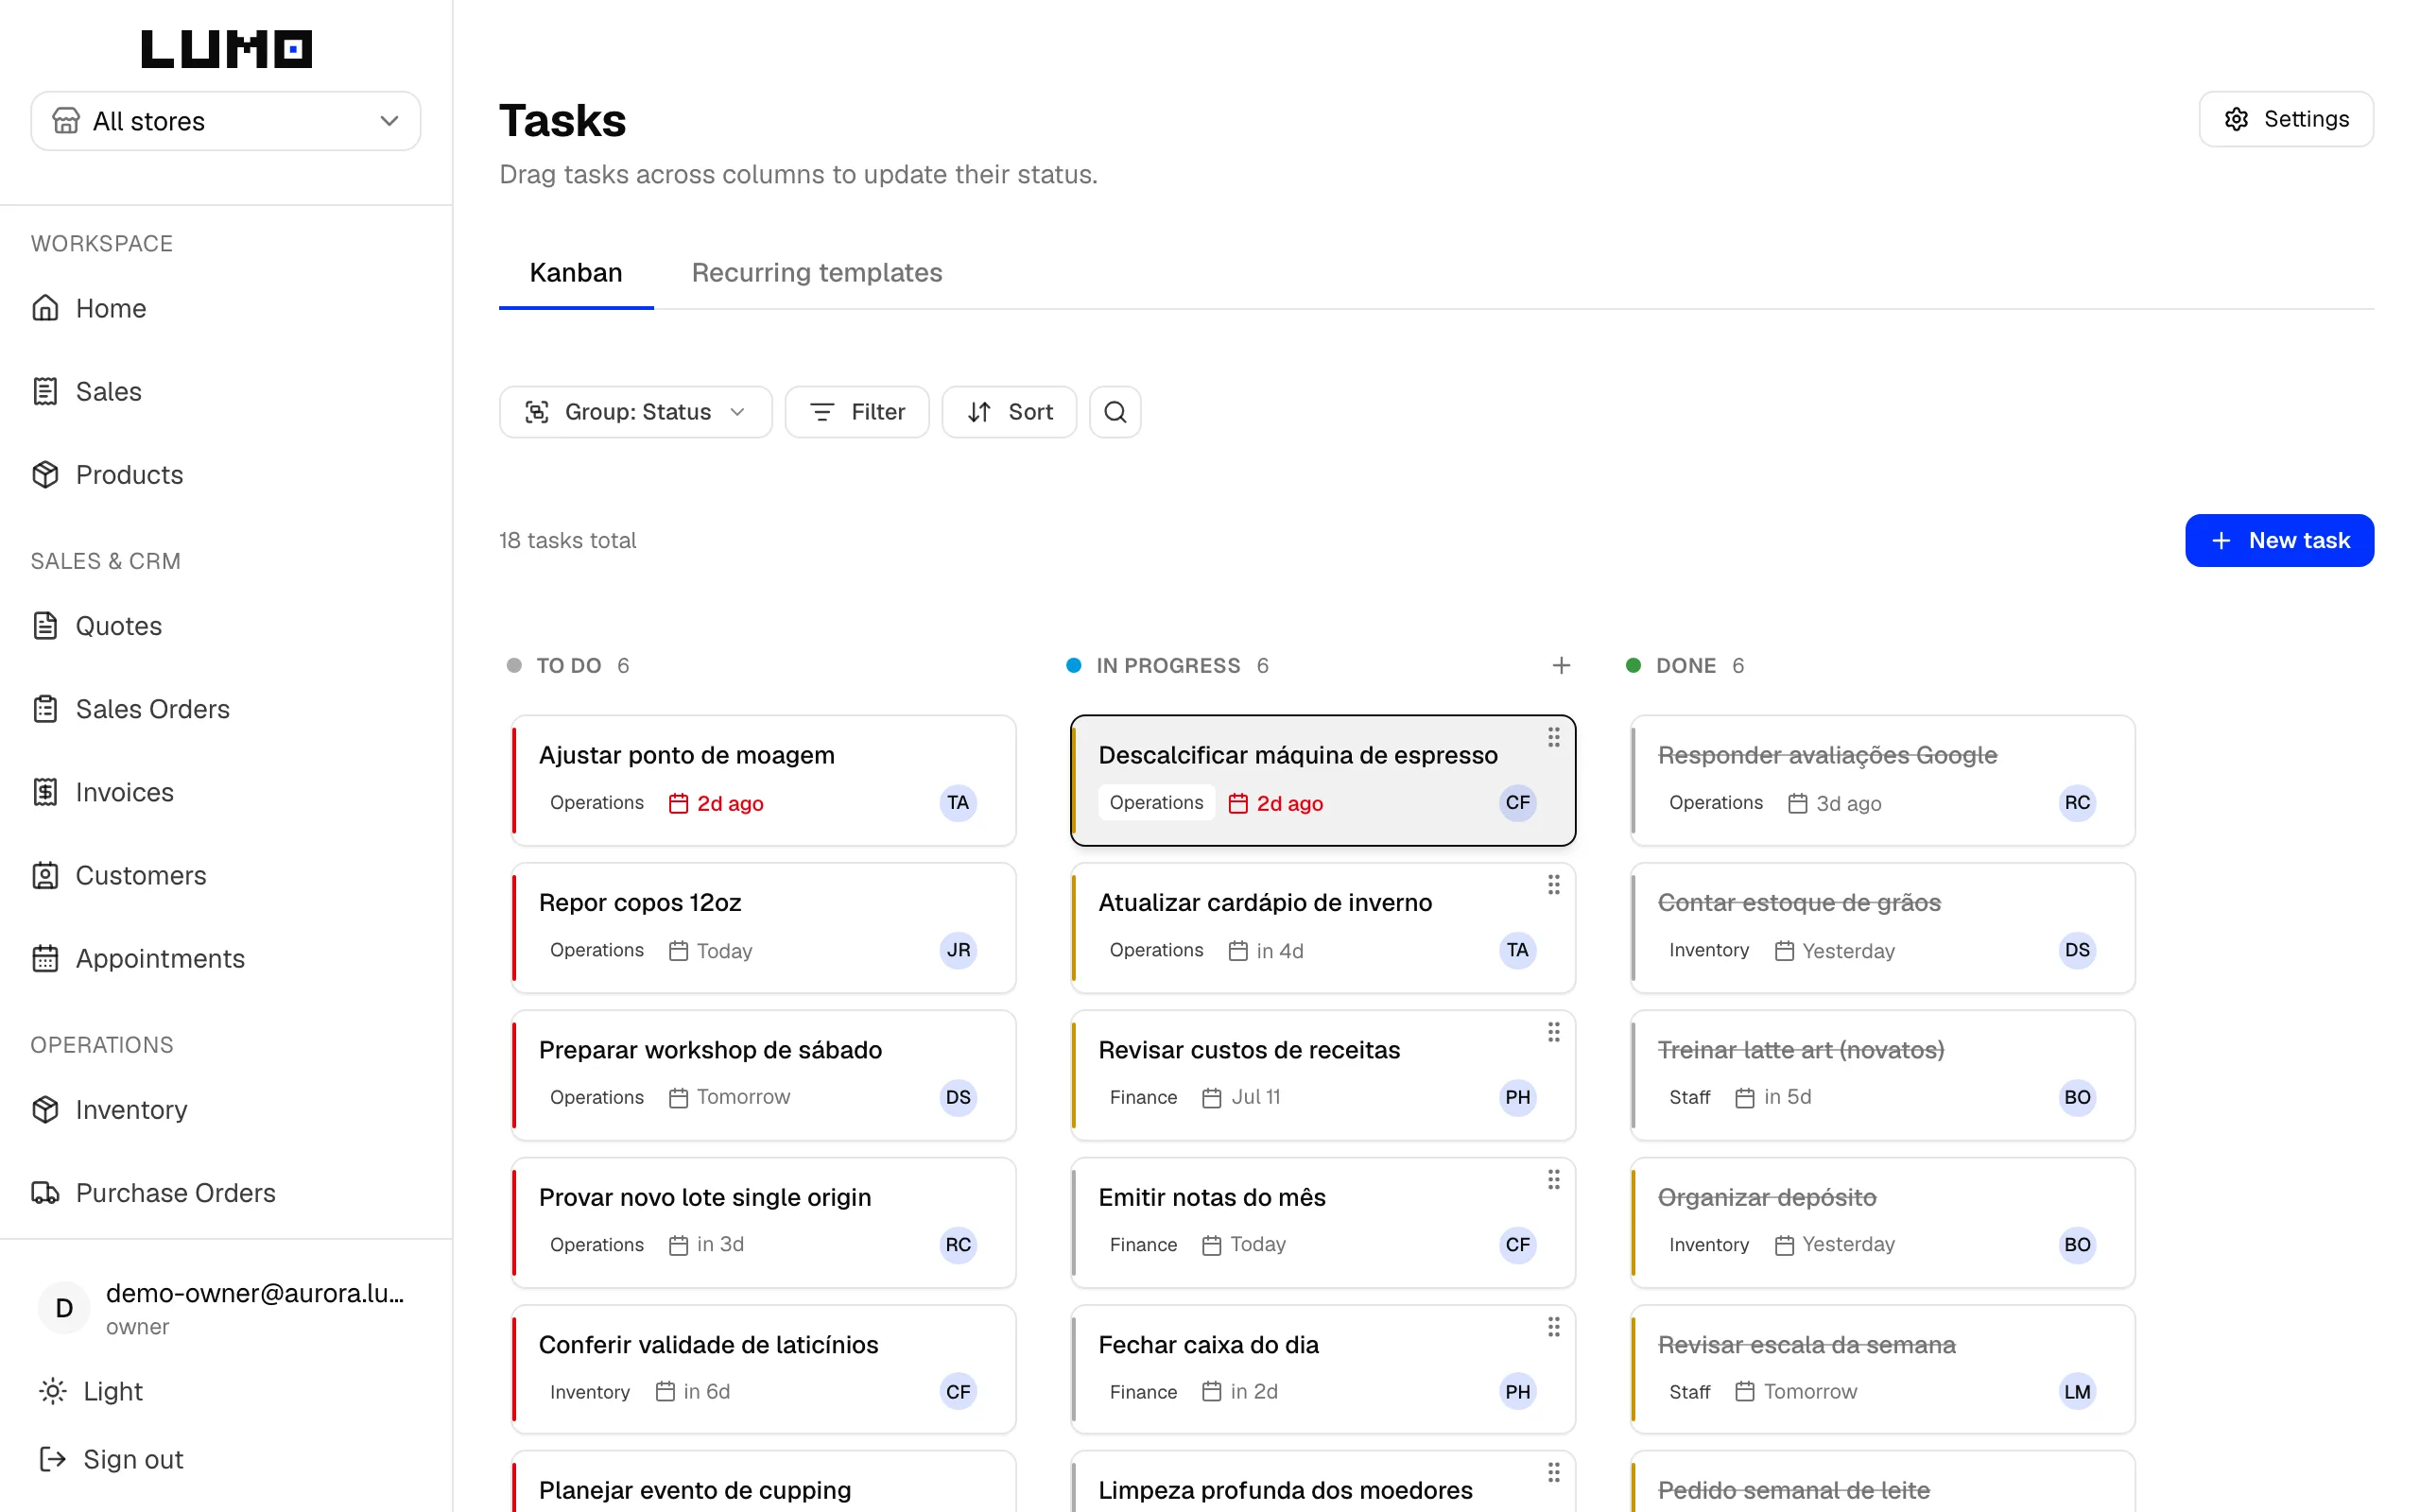Click drag handle on Atualizar cardápio de inverno card
2420x1512 pixels.
(1553, 885)
